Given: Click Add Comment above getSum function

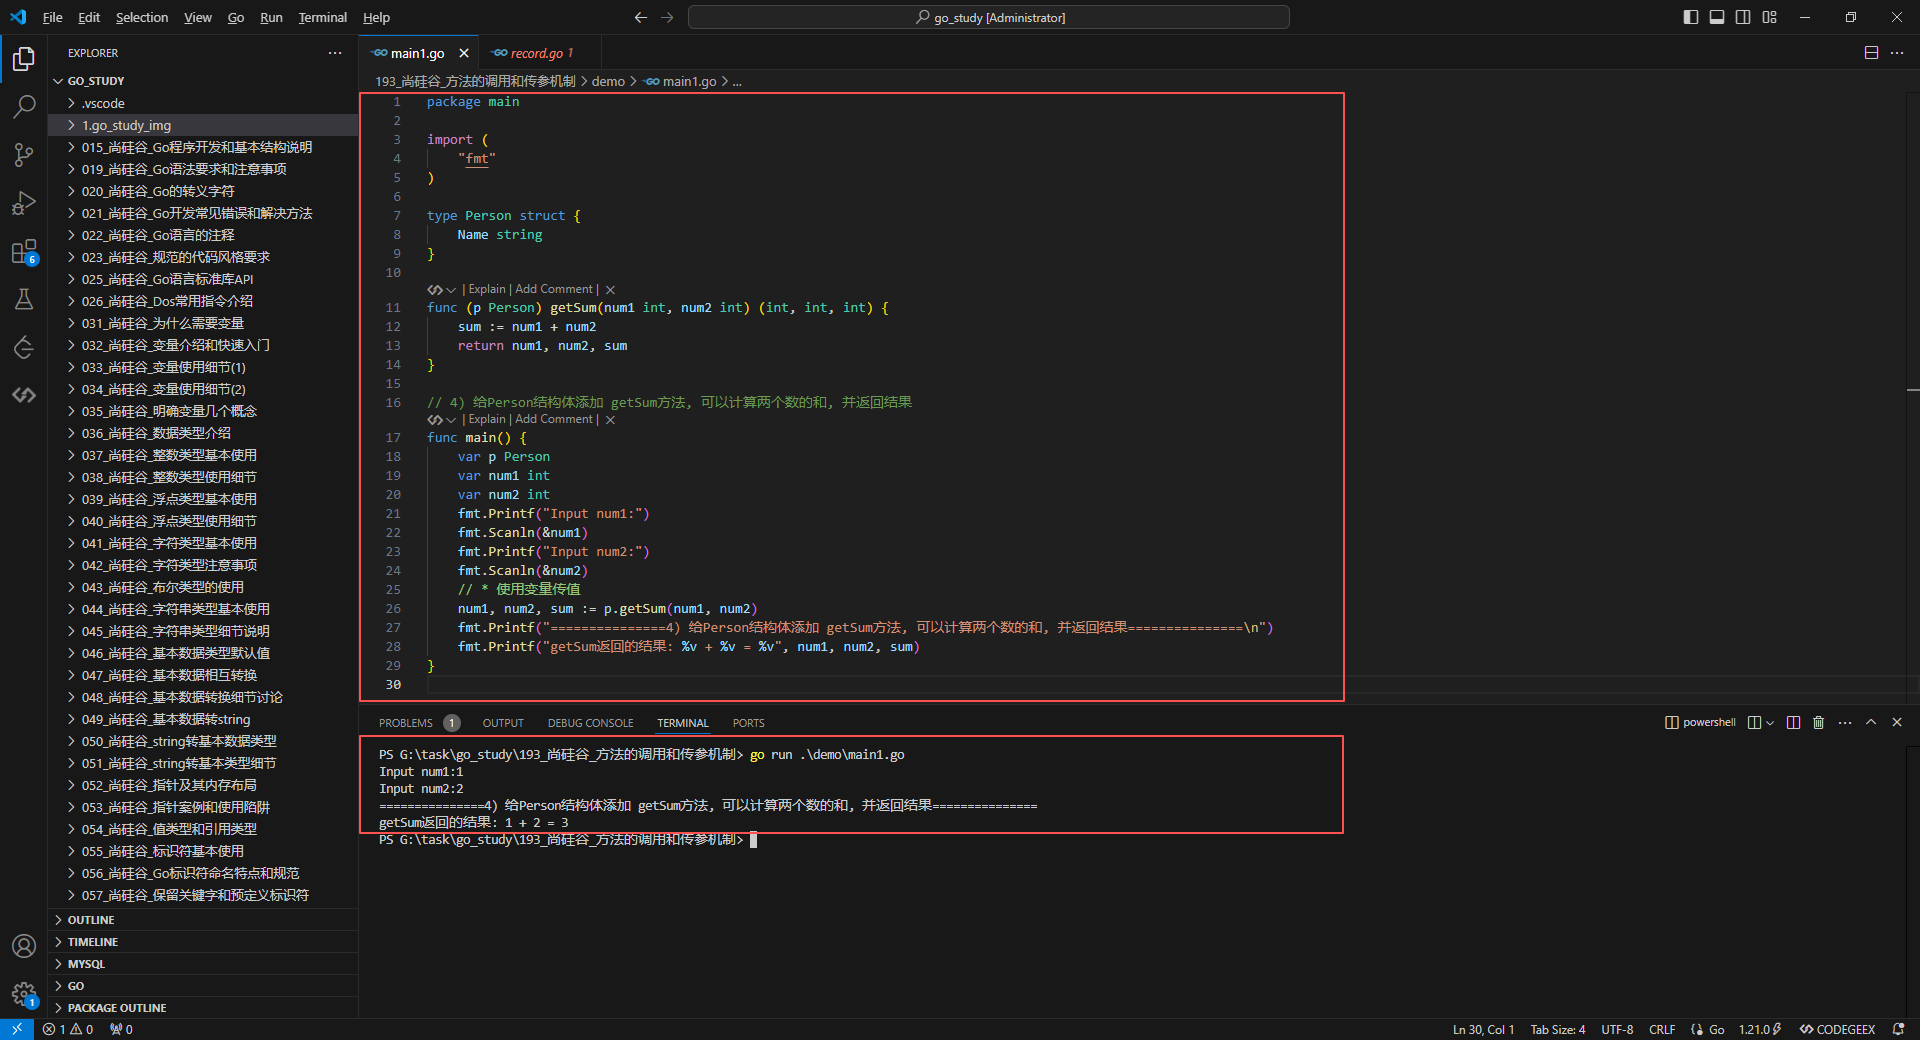Looking at the screenshot, I should (x=554, y=290).
